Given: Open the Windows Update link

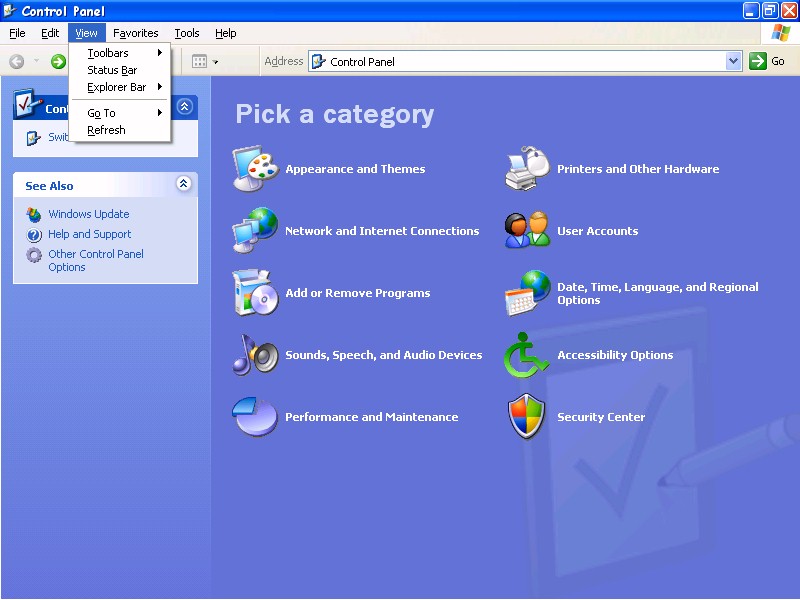Looking at the screenshot, I should point(89,214).
